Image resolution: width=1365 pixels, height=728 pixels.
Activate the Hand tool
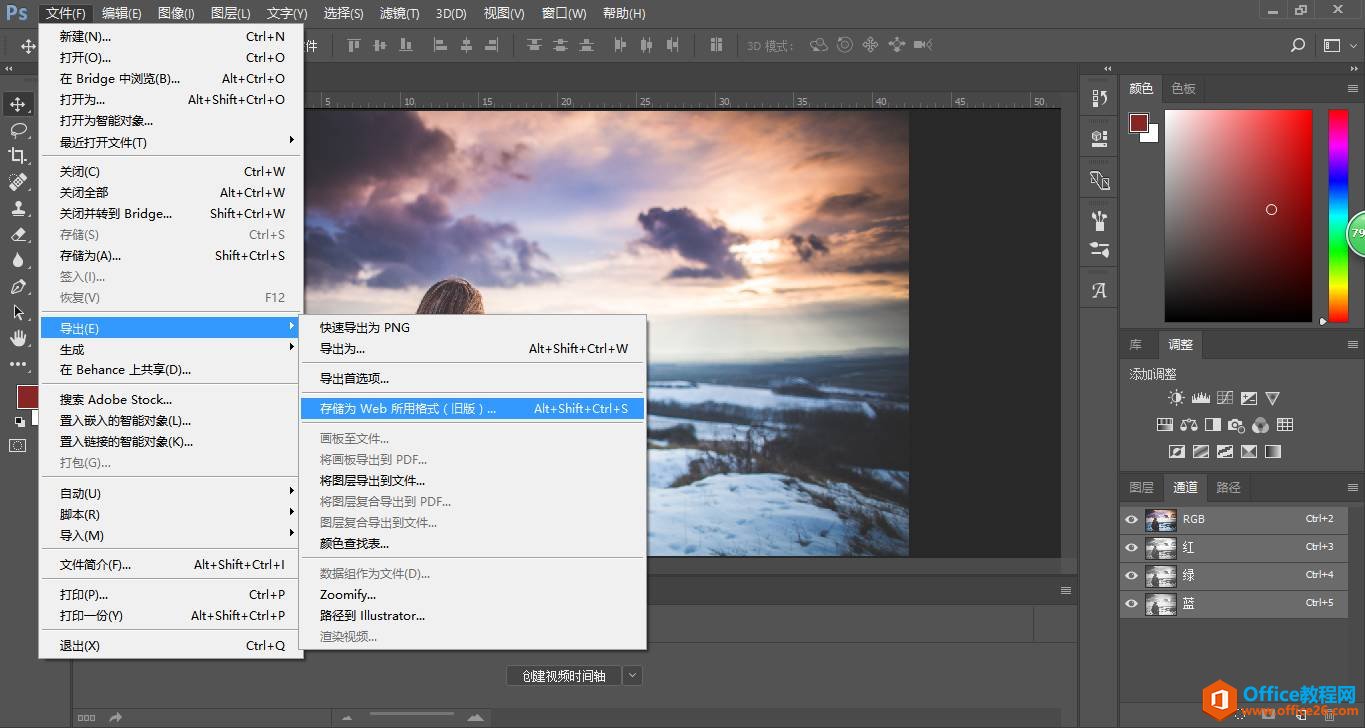[18, 338]
